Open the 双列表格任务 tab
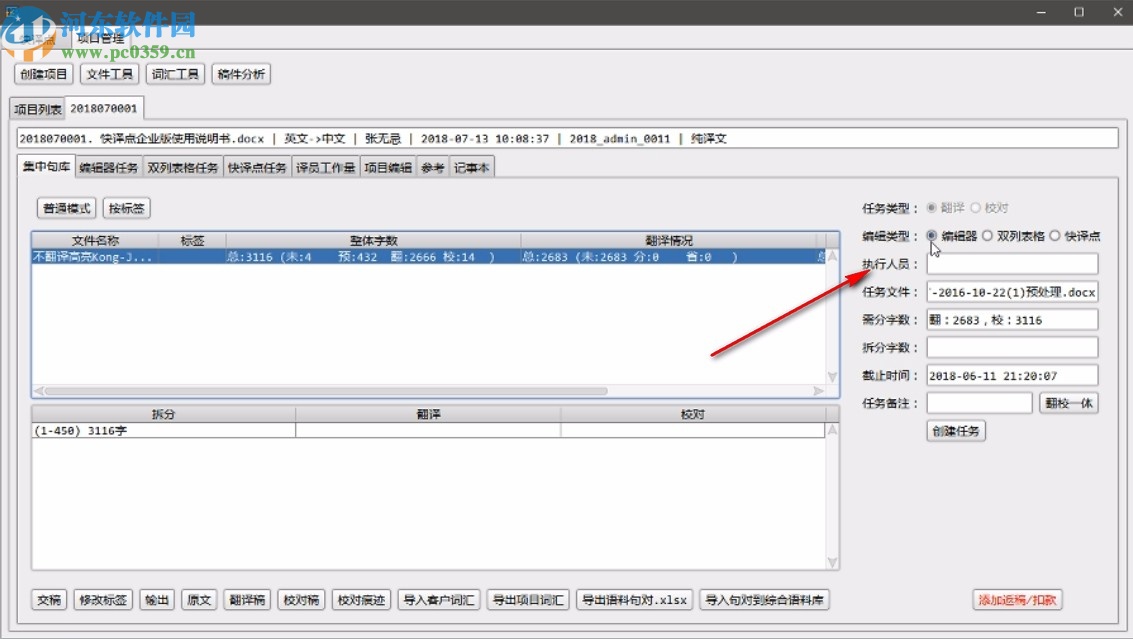Viewport: 1133px width, 639px height. coord(183,167)
